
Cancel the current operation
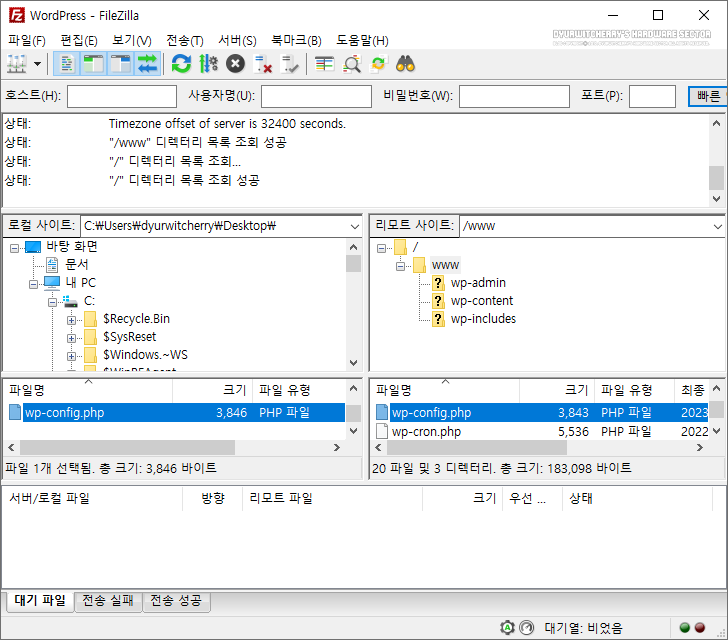[235, 64]
